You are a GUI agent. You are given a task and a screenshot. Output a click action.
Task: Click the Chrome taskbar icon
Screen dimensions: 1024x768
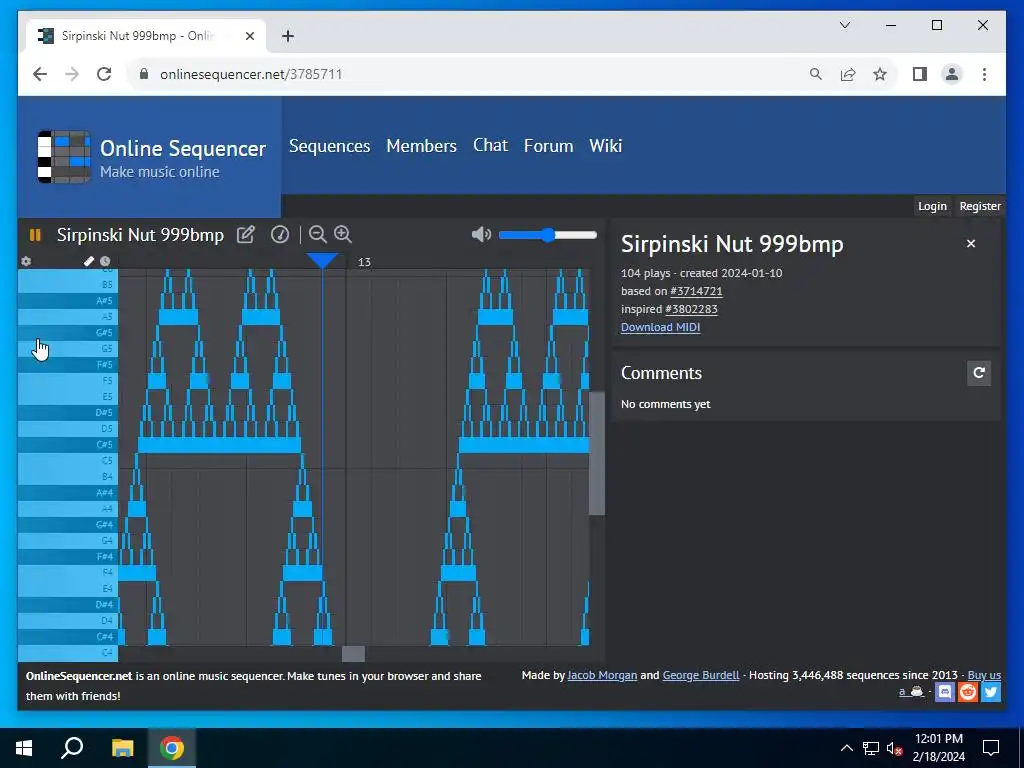pyautogui.click(x=172, y=748)
